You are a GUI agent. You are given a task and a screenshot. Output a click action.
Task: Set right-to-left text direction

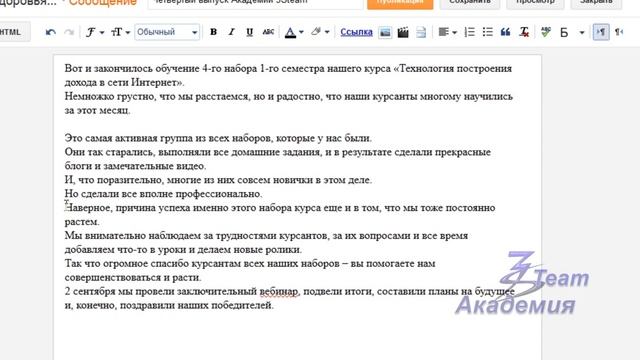(x=619, y=32)
